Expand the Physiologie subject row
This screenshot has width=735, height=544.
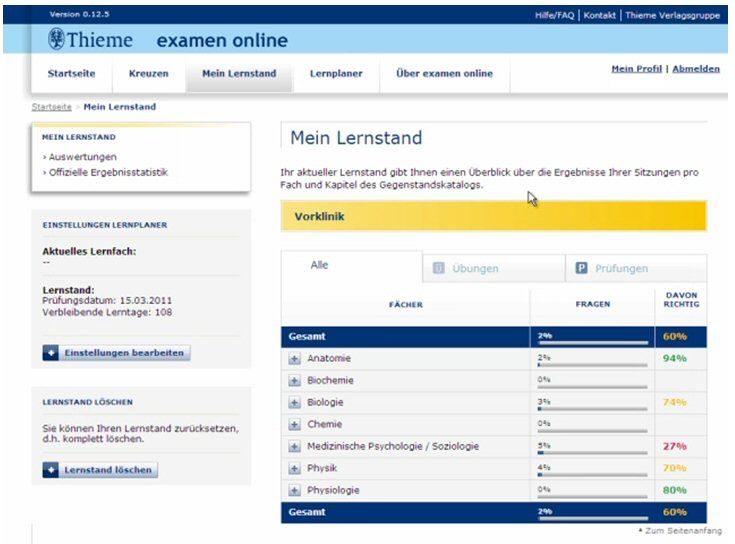[x=294, y=491]
